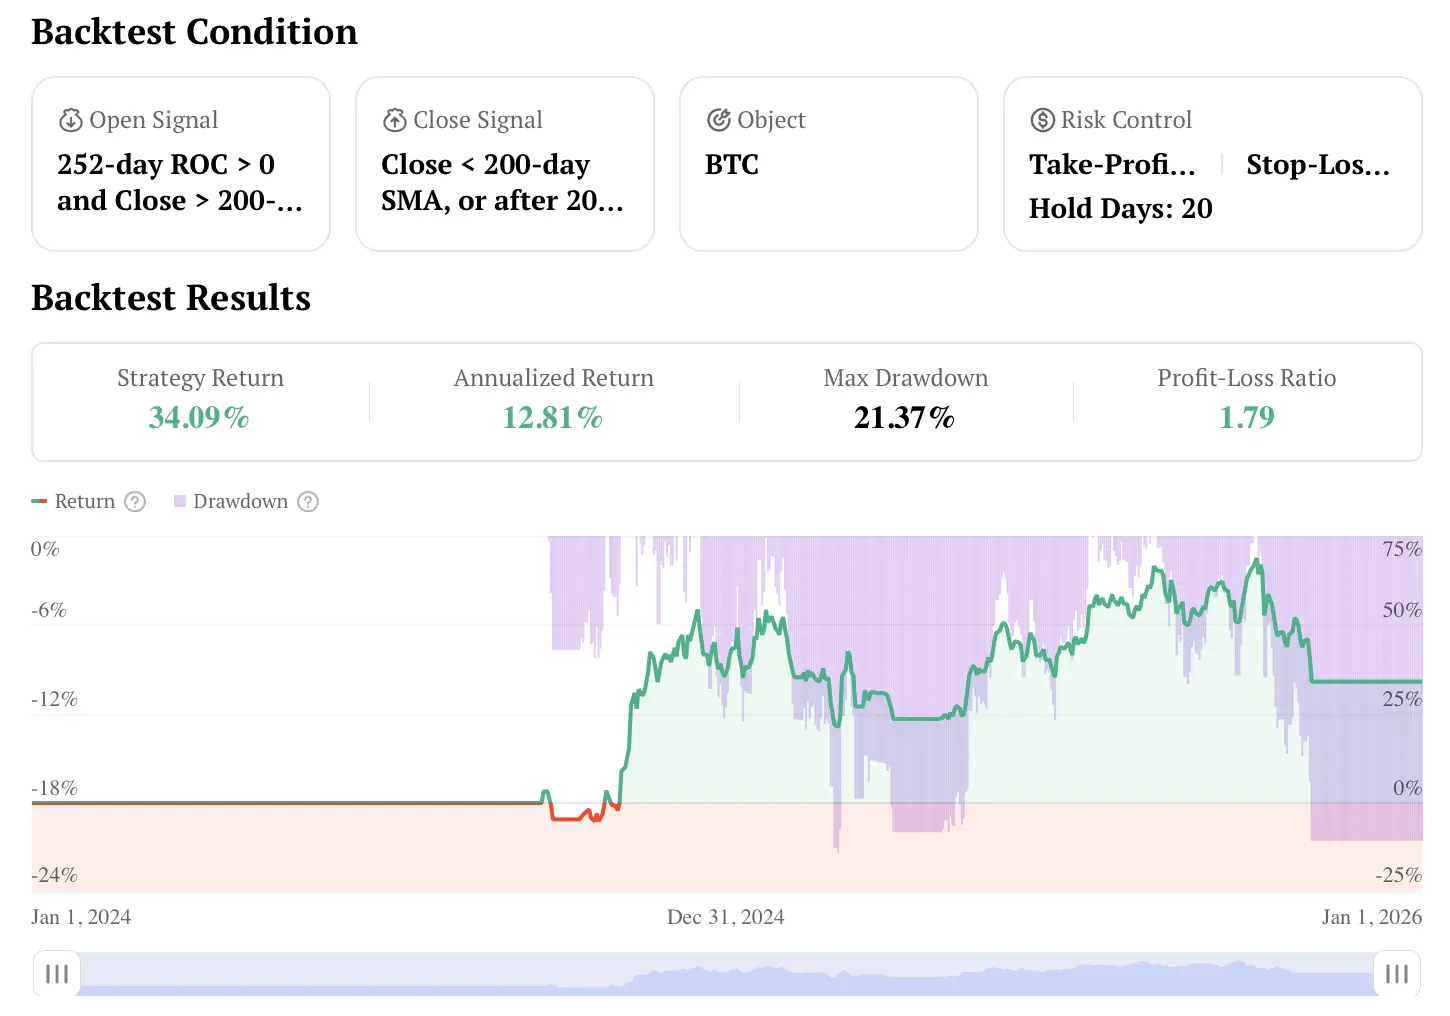Click the Strategy Return value 34.09%
Viewport: 1450px width, 1016px height.
199,417
